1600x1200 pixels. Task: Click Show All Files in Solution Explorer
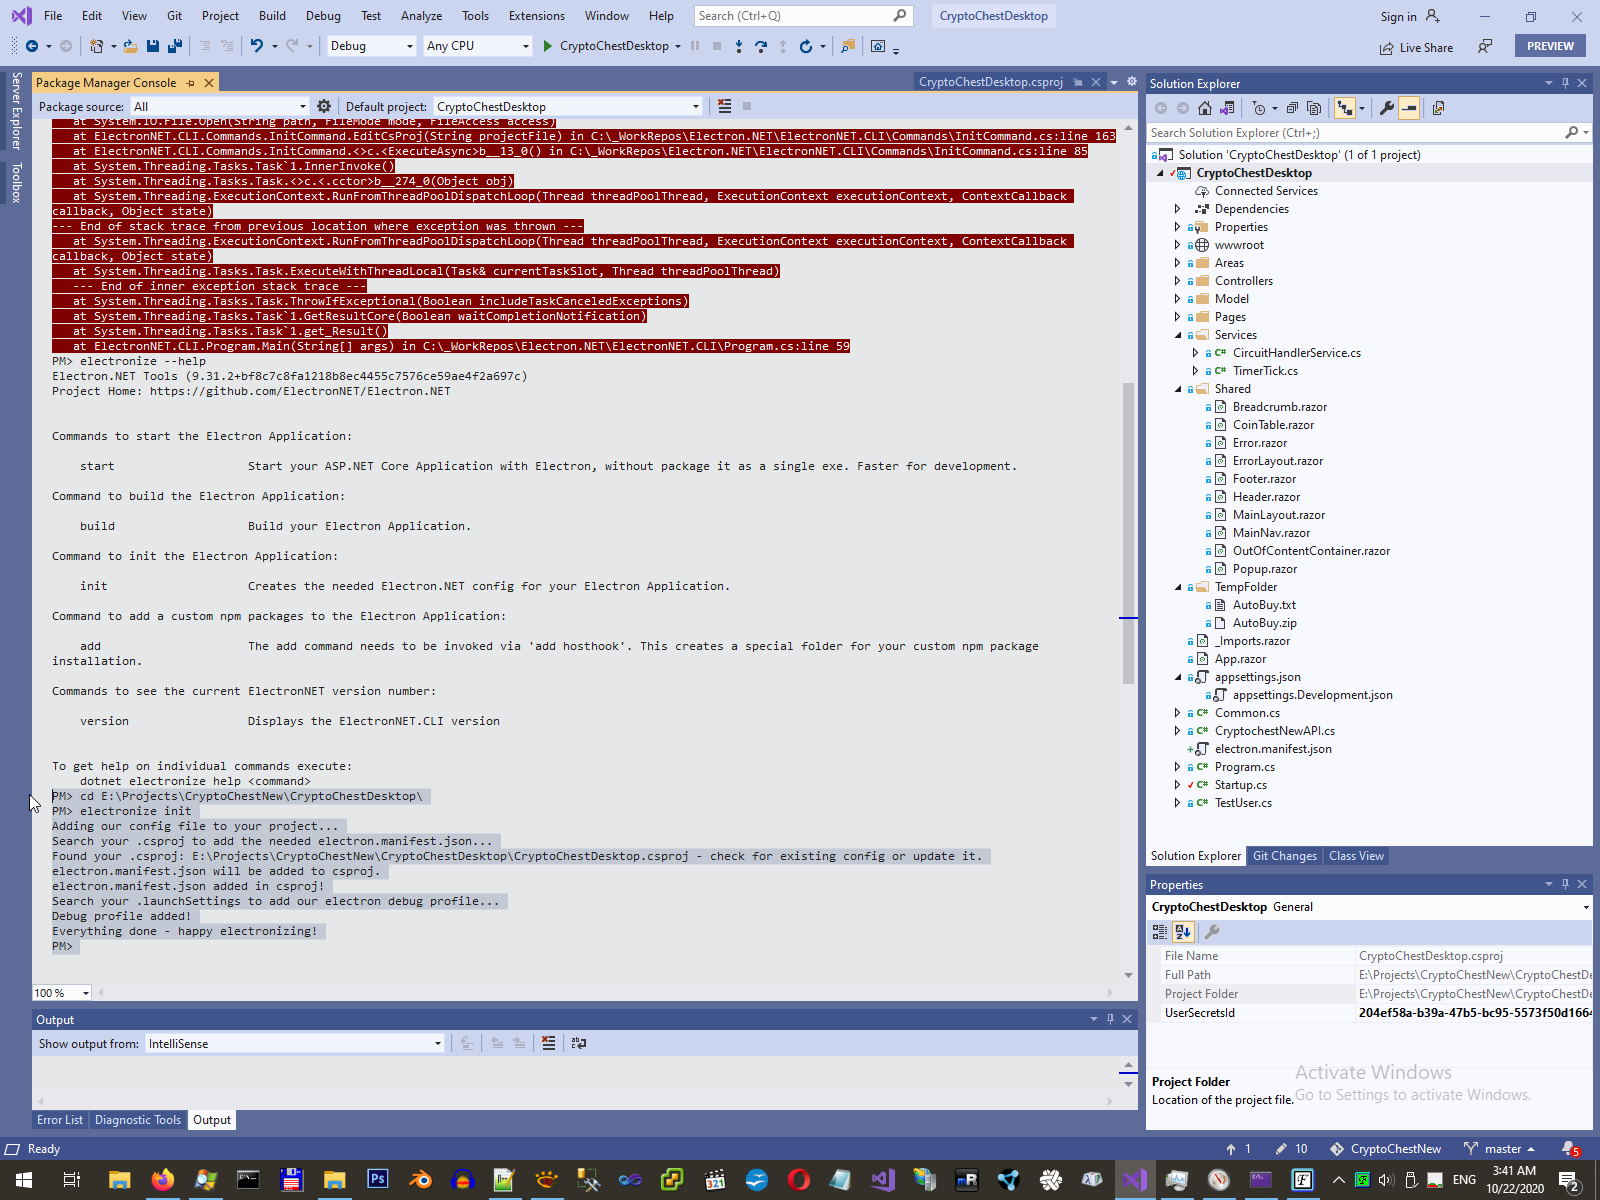click(x=1314, y=108)
